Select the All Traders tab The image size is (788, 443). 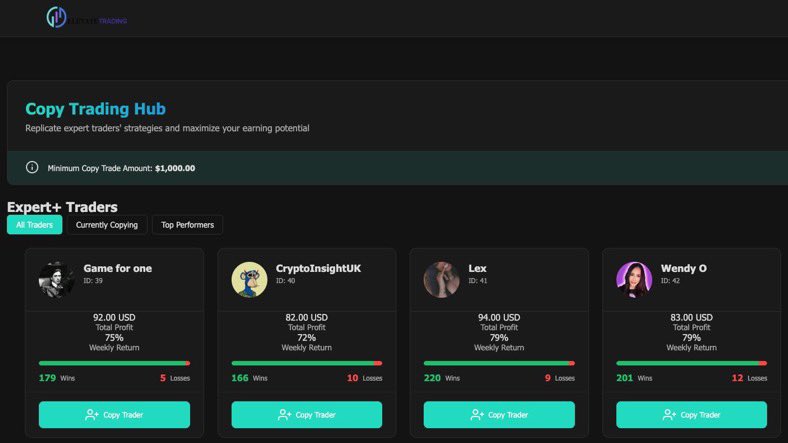pos(34,225)
